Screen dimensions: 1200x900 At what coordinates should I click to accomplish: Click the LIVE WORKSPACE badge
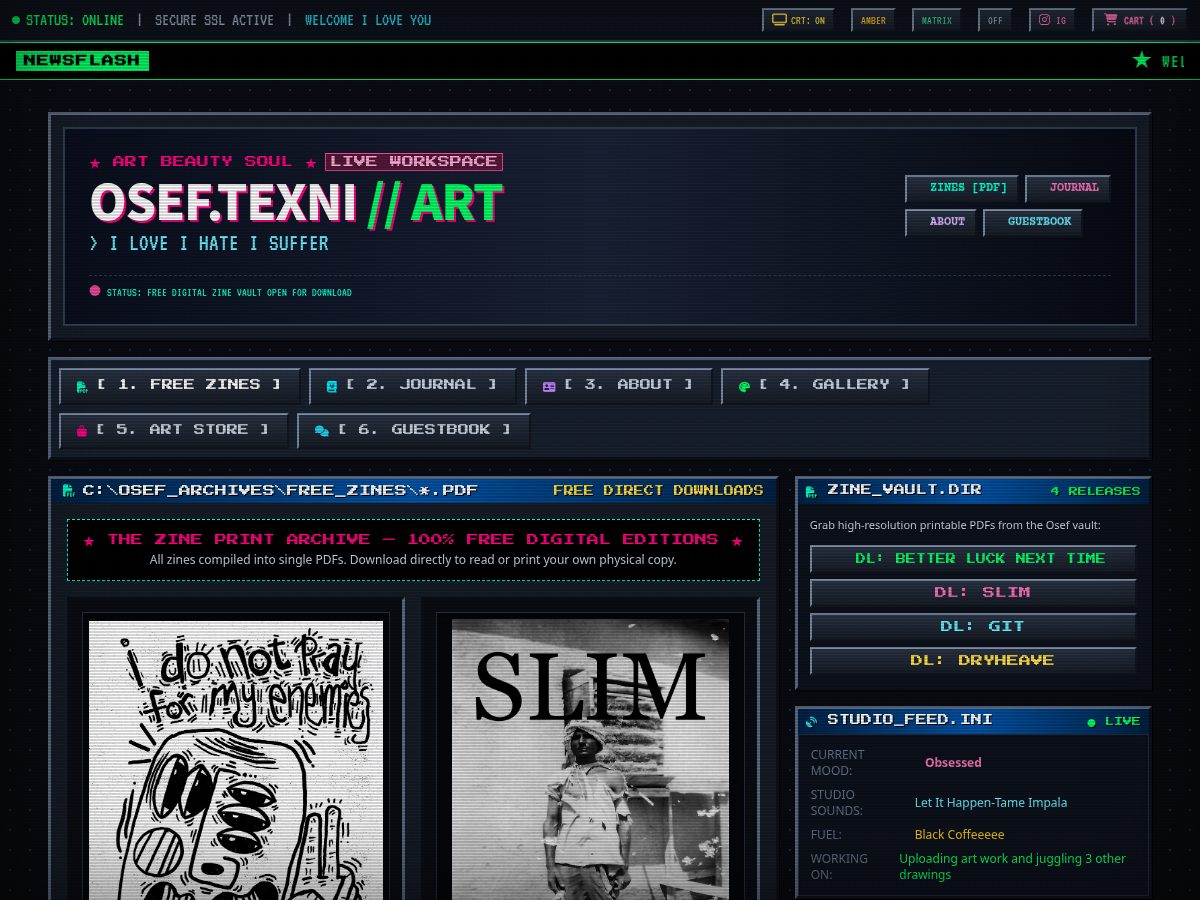click(x=413, y=161)
